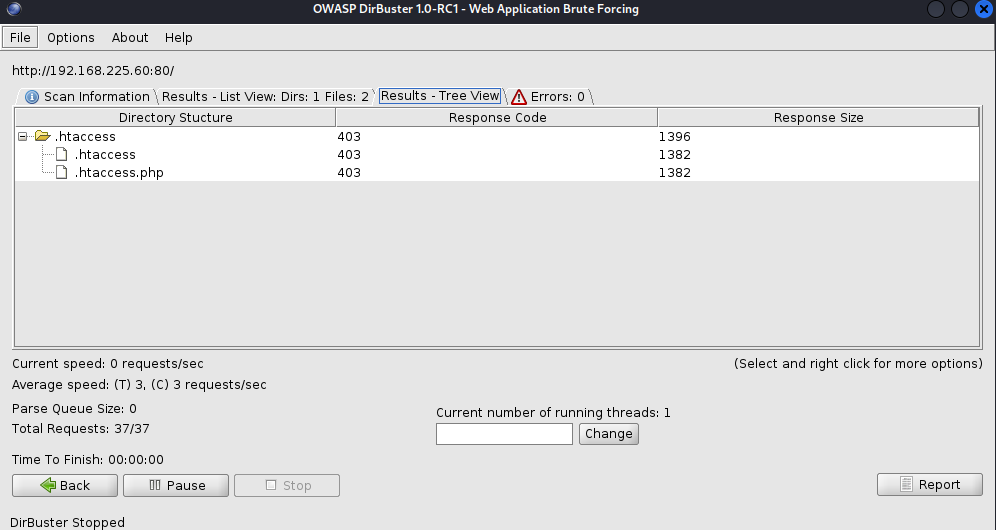Open the Help menu
996x530 pixels.
click(178, 37)
